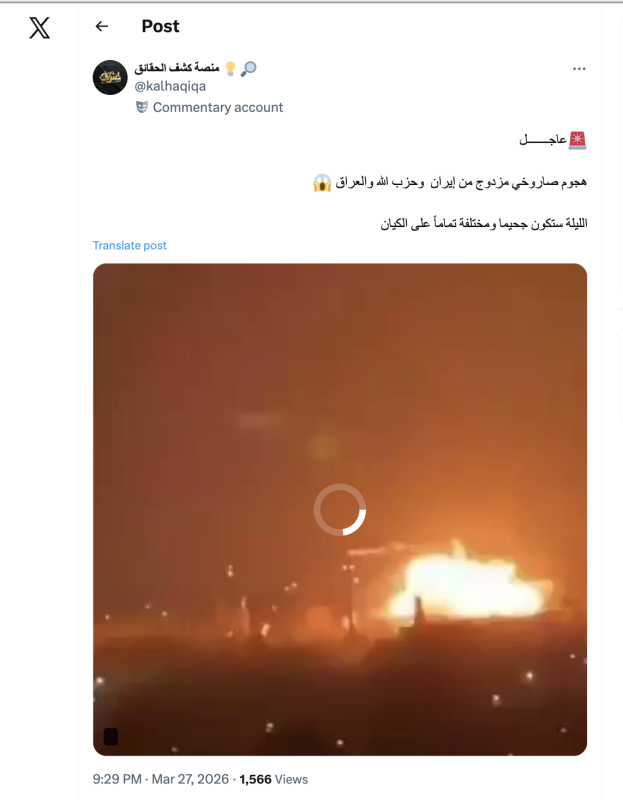Click the loading spinner on the video
Image resolution: width=623 pixels, height=800 pixels.
tap(340, 510)
